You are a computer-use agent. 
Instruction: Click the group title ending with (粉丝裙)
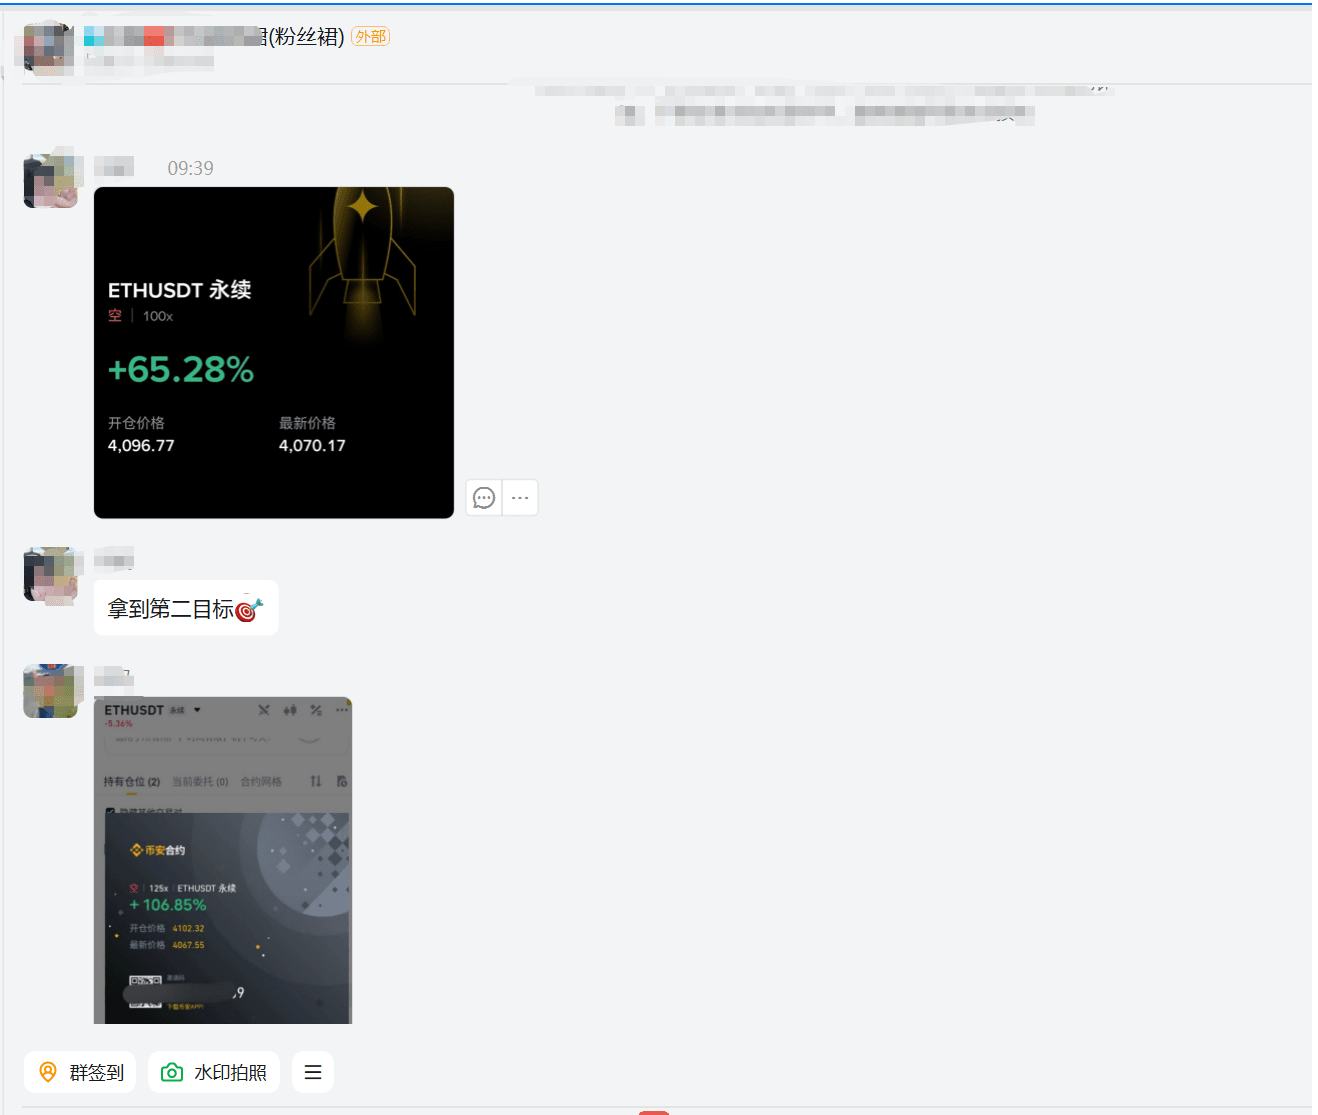tap(214, 37)
